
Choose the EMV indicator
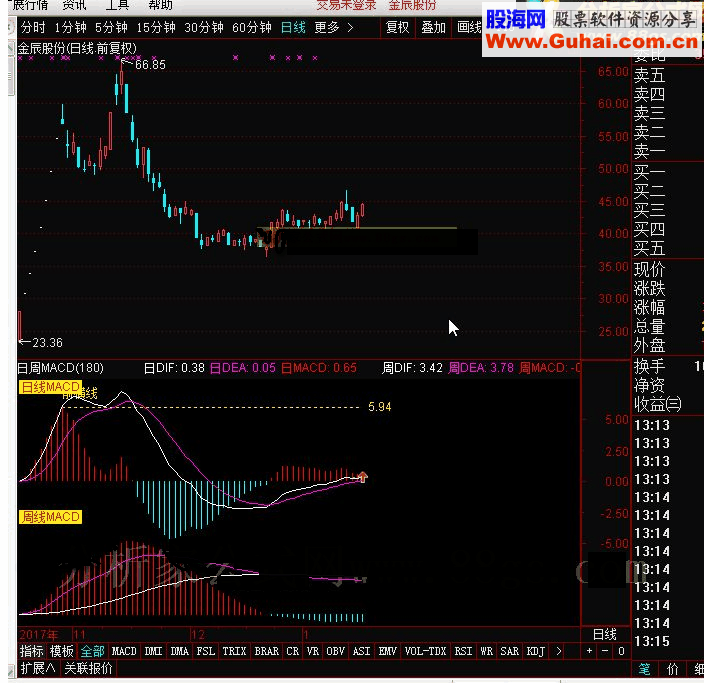[x=387, y=651]
